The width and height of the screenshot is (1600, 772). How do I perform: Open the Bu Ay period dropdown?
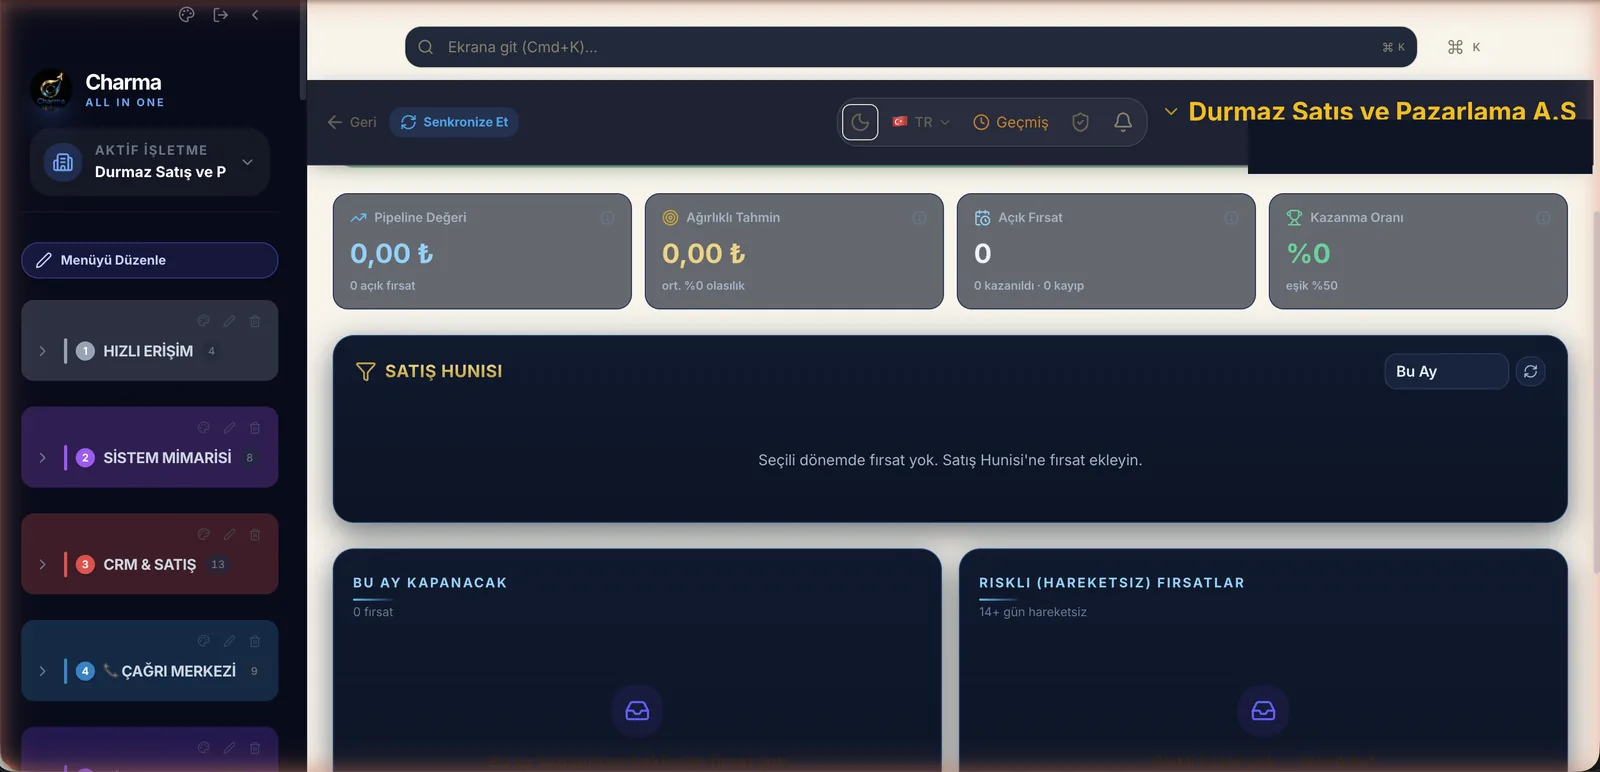pos(1446,371)
